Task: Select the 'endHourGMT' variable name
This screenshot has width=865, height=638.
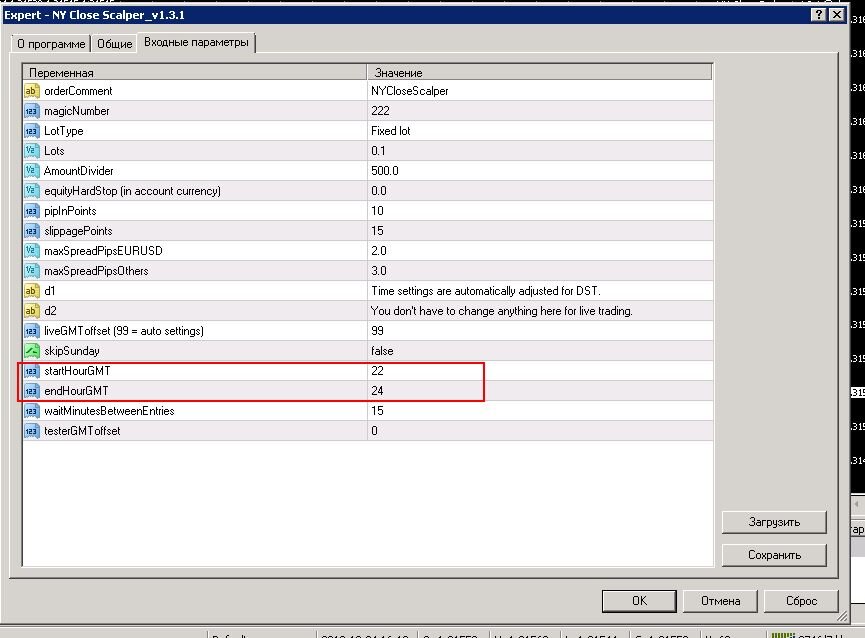Action: [x=76, y=391]
